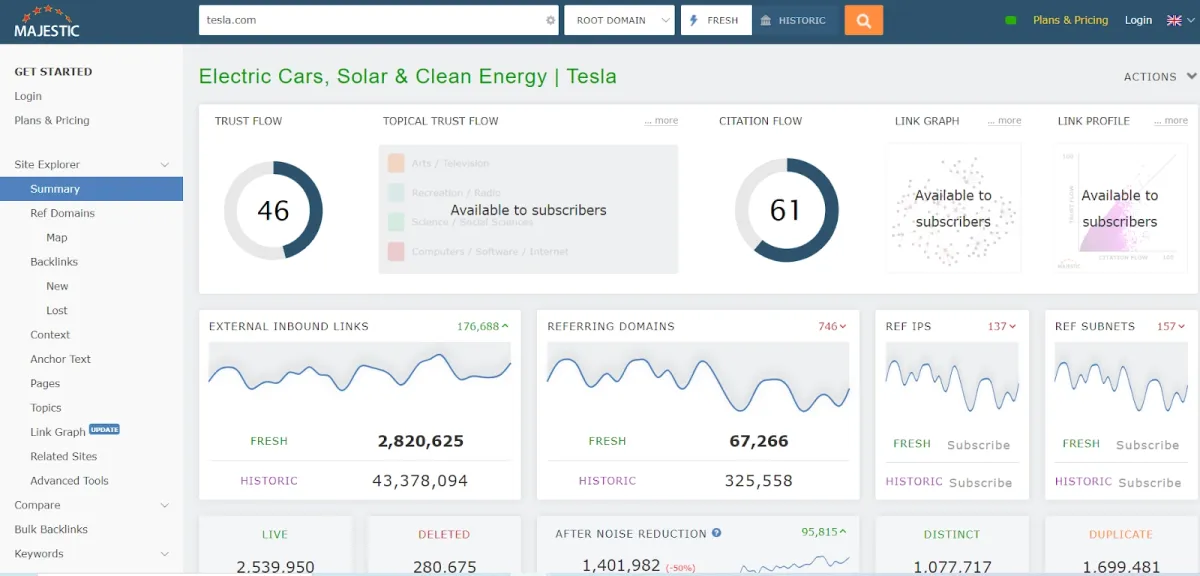Click the After Noise Reduction help icon
Image resolution: width=1200 pixels, height=576 pixels.
(716, 533)
